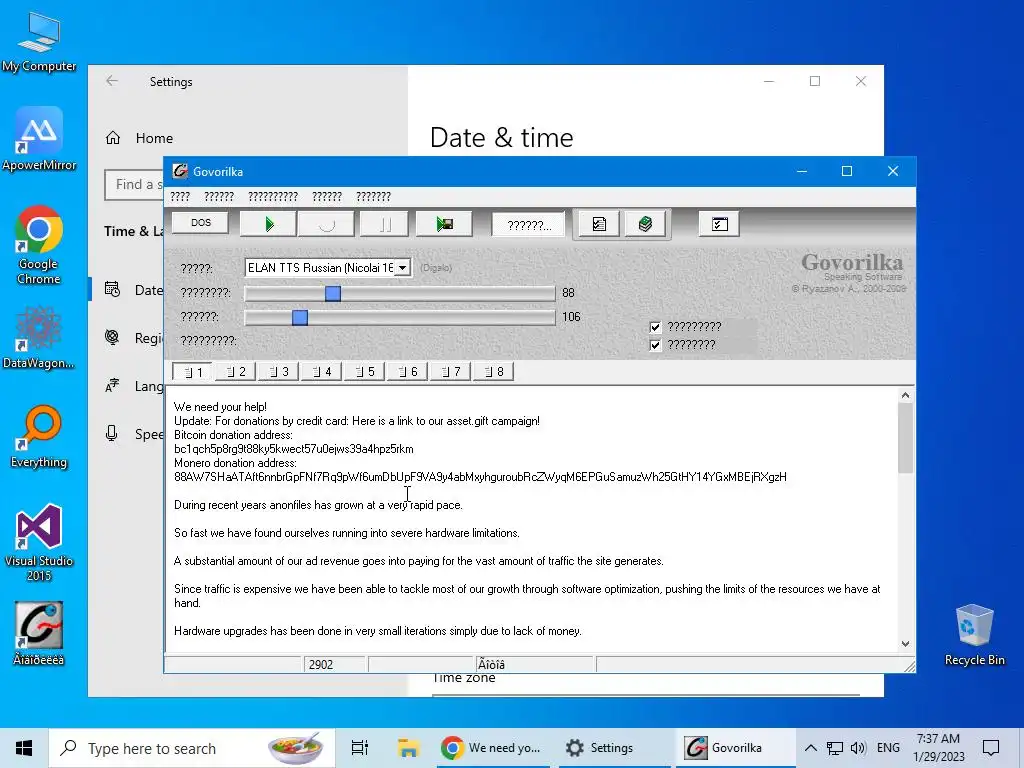Click the record-to-file icon in Govorilka
1024x768 pixels.
(x=445, y=225)
